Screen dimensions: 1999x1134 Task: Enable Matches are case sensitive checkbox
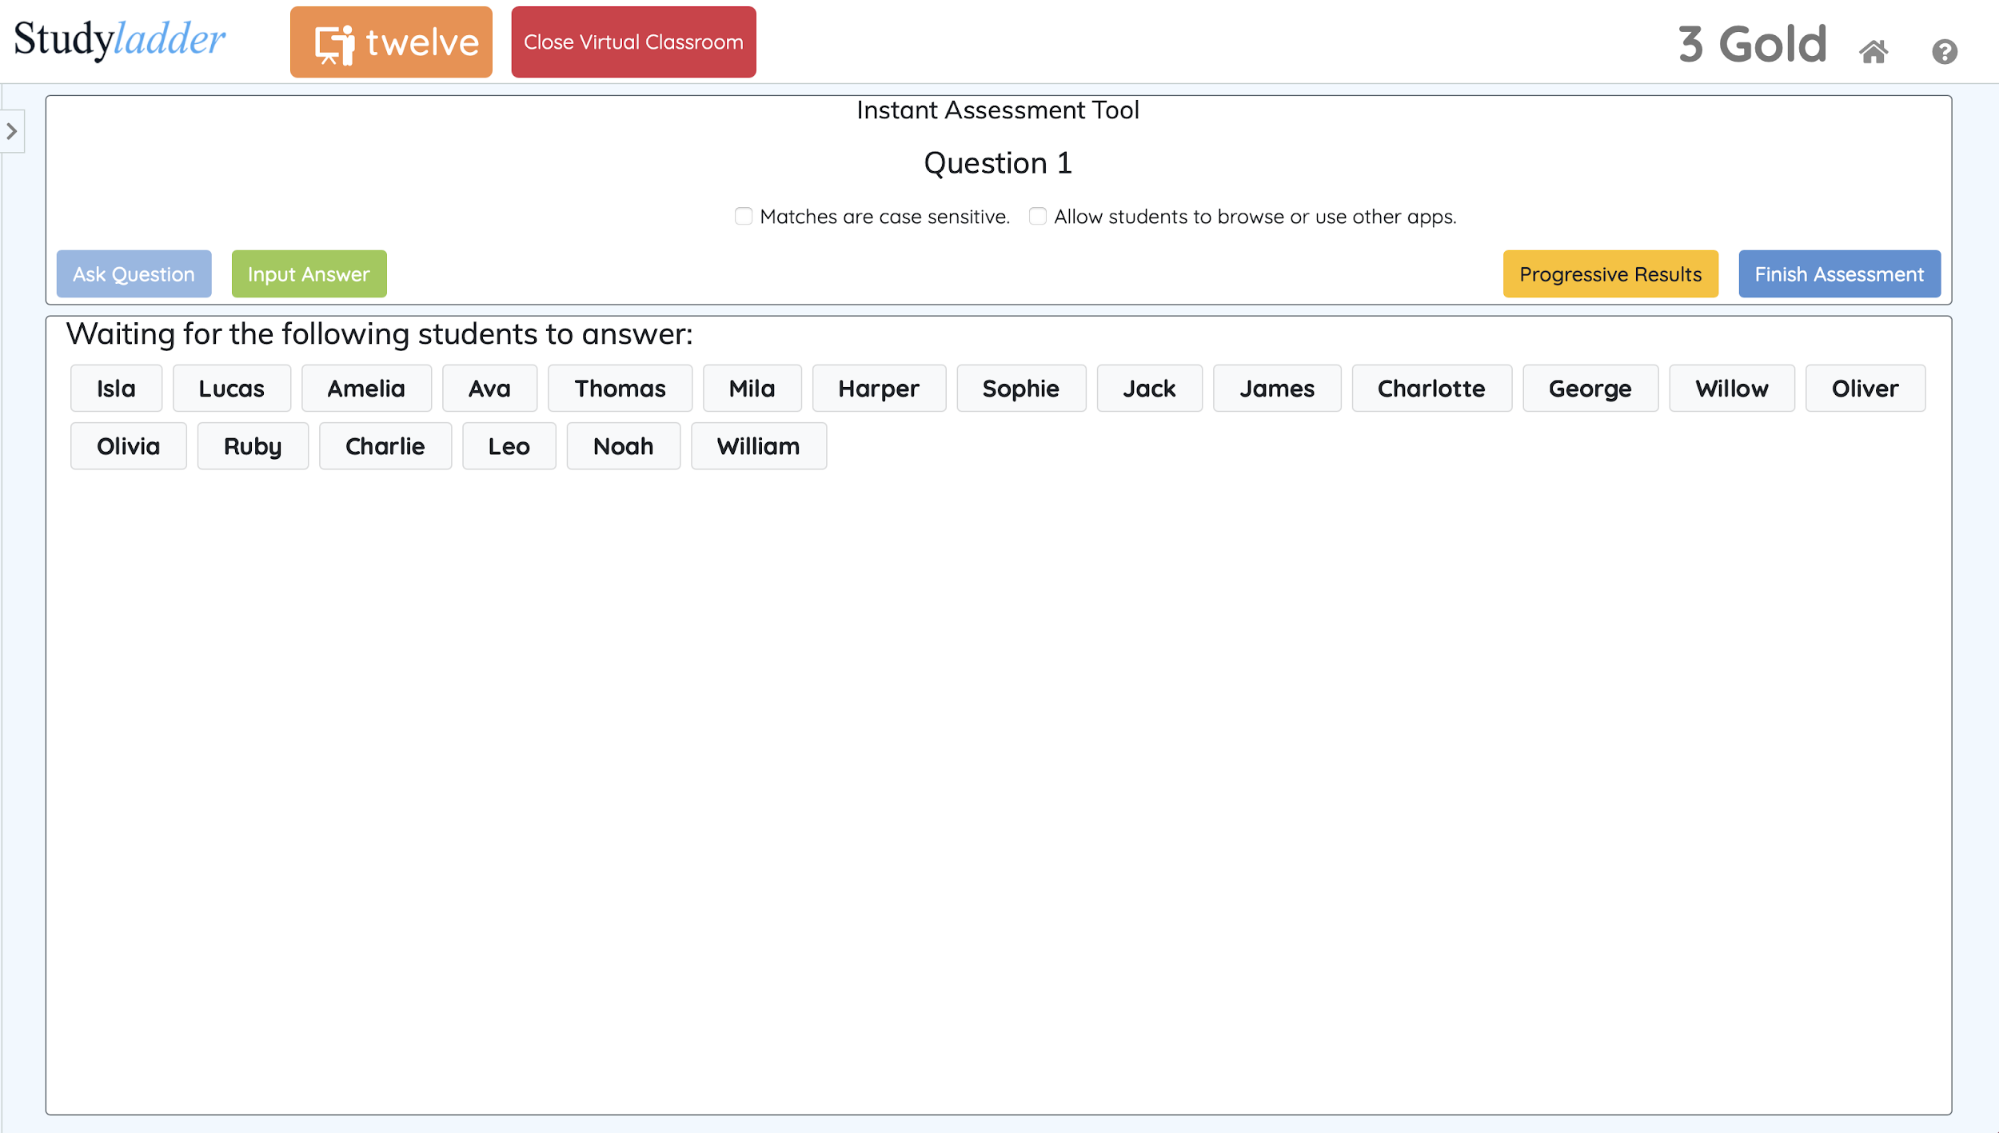coord(743,216)
